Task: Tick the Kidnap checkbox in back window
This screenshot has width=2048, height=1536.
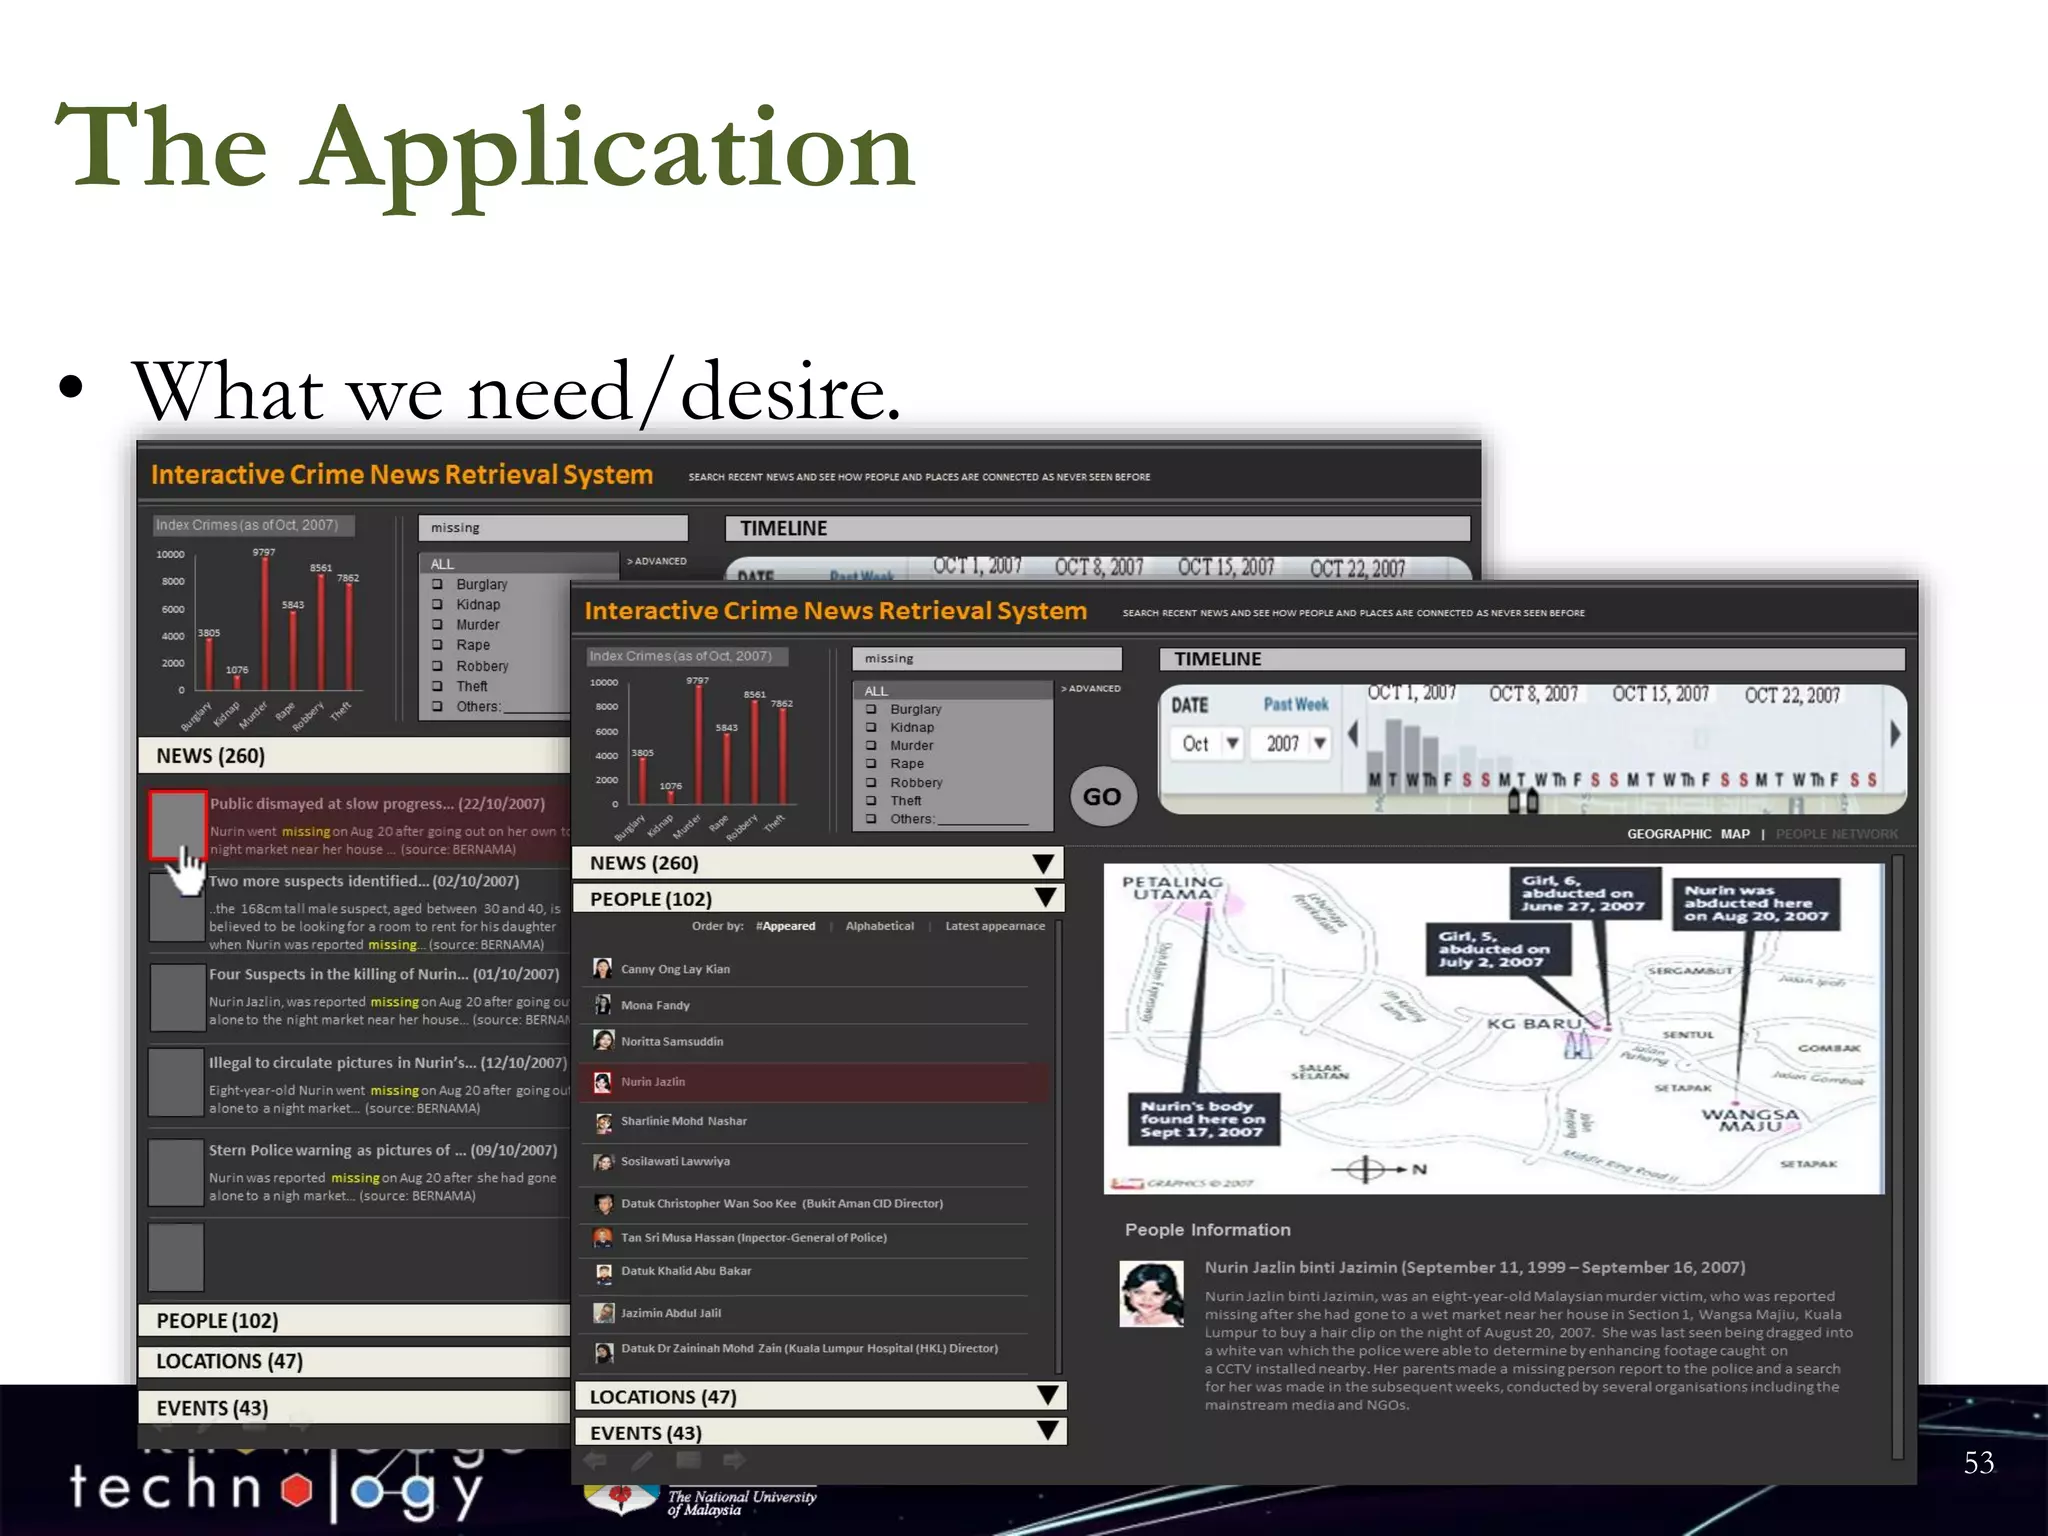Action: 437,604
